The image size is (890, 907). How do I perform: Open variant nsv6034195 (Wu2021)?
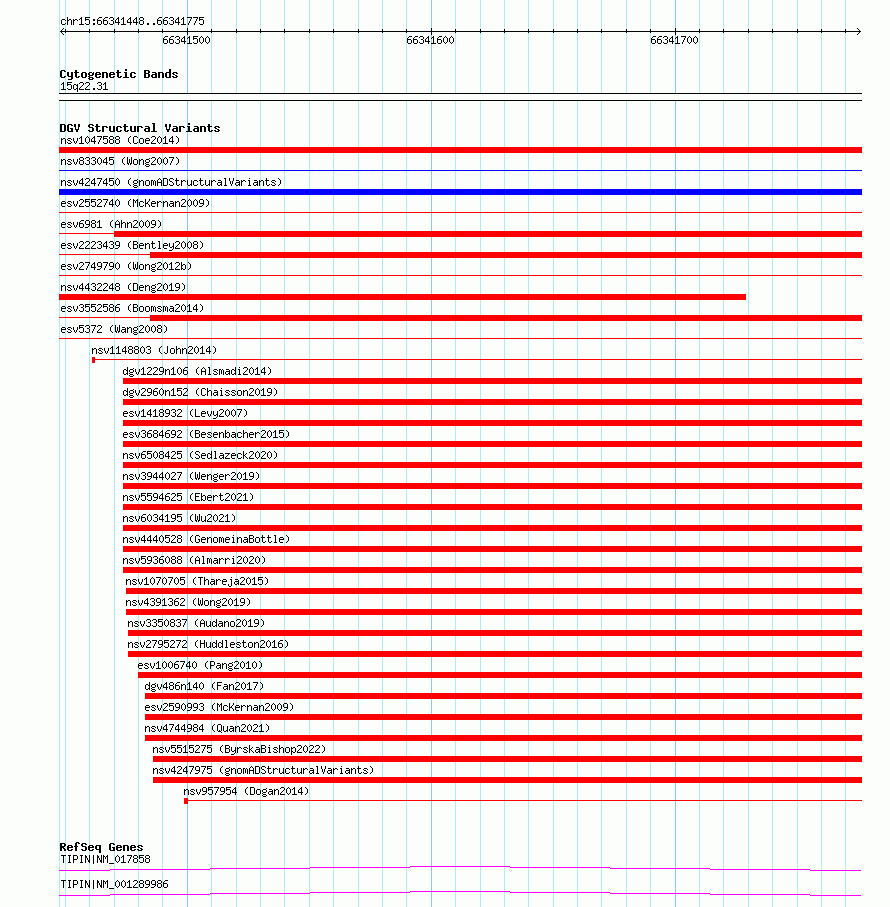pos(179,518)
